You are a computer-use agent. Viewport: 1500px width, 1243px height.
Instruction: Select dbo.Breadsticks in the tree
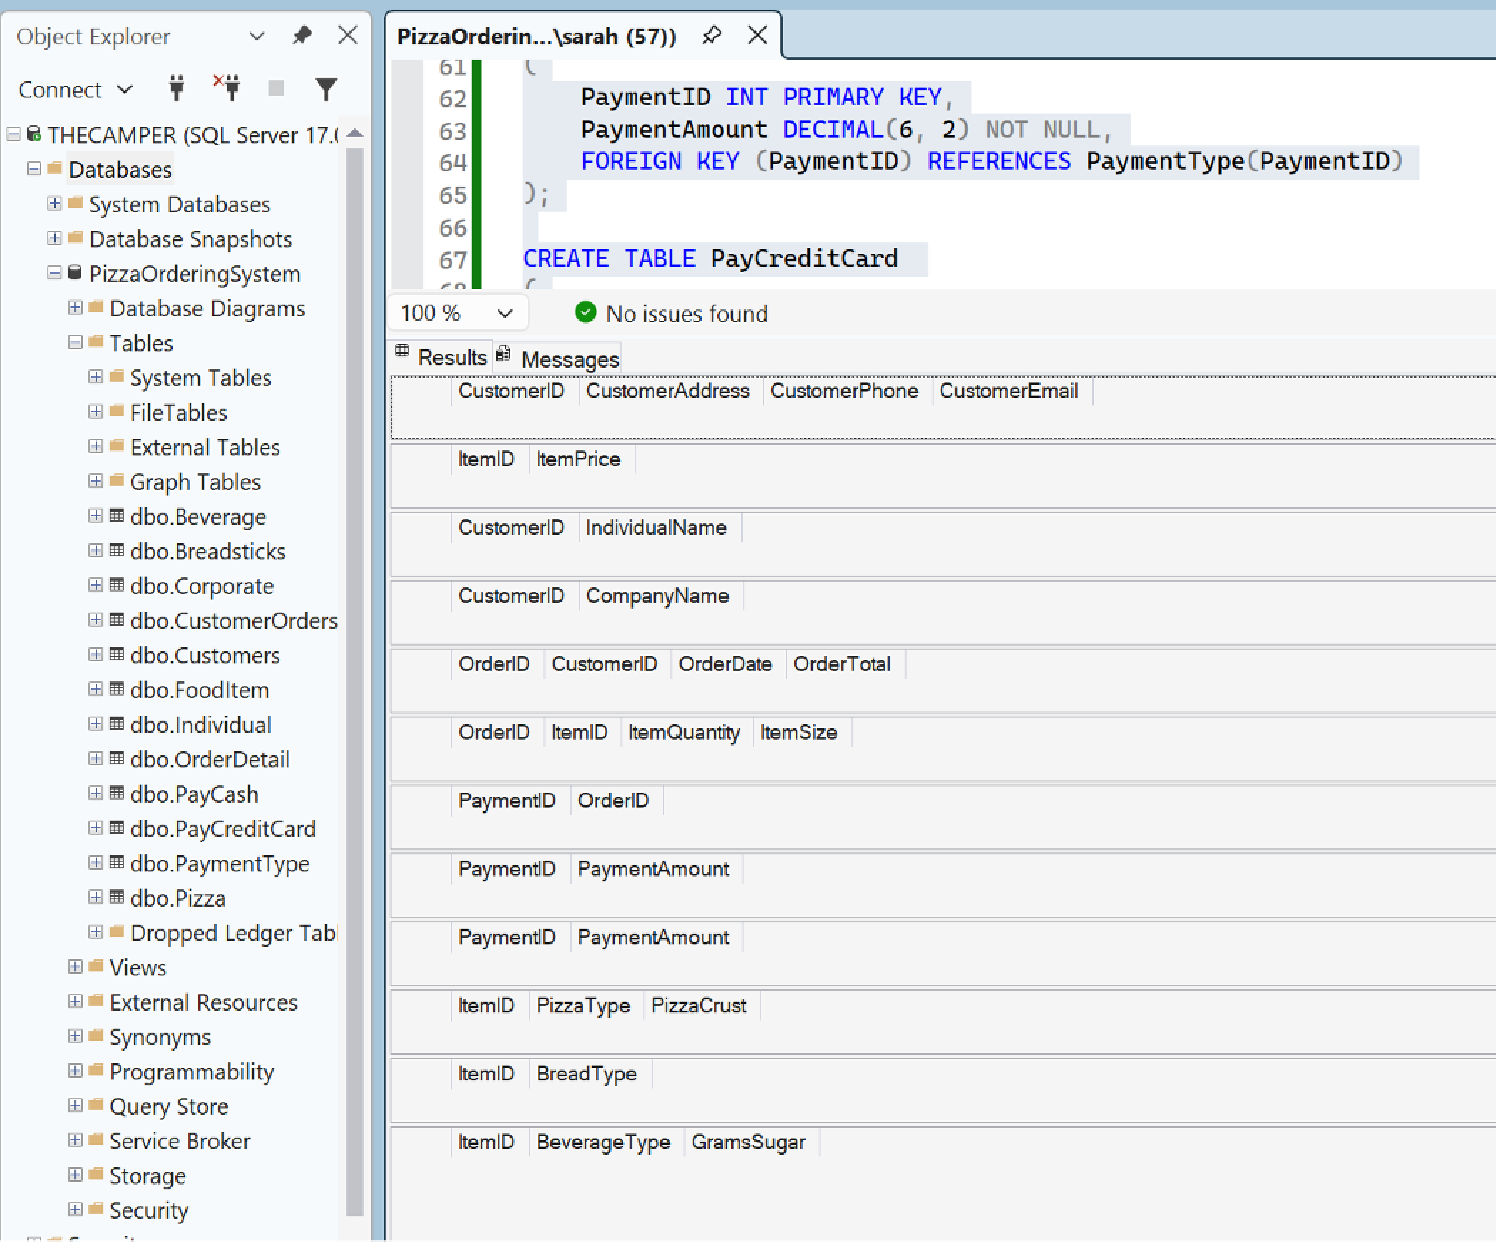point(208,551)
